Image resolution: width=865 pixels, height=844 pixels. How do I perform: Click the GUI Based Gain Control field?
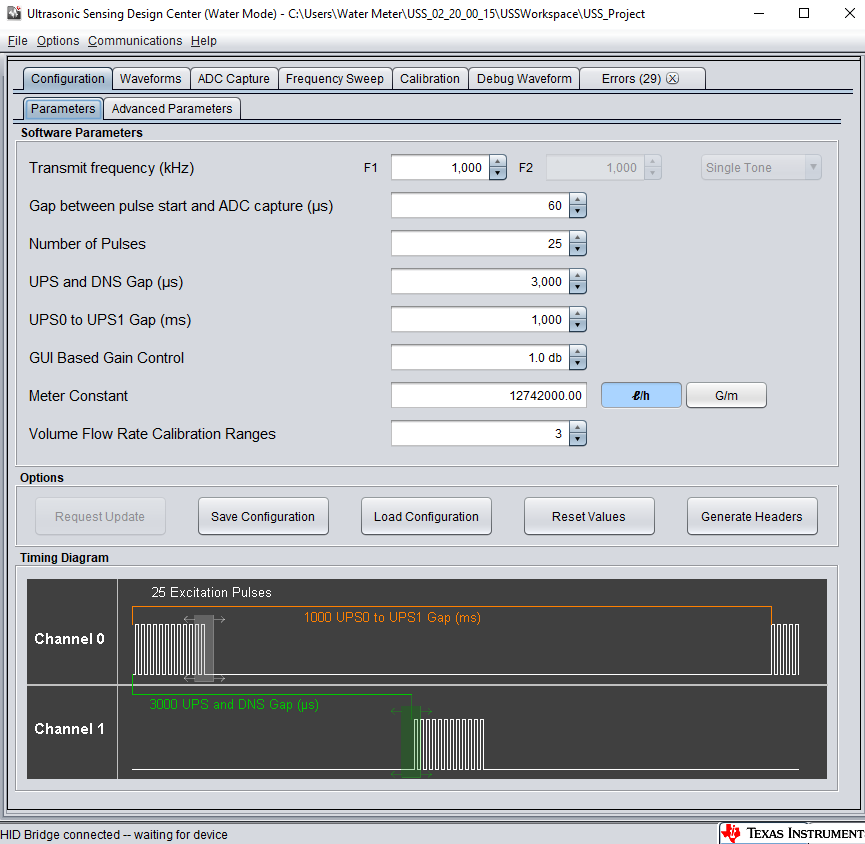click(480, 358)
